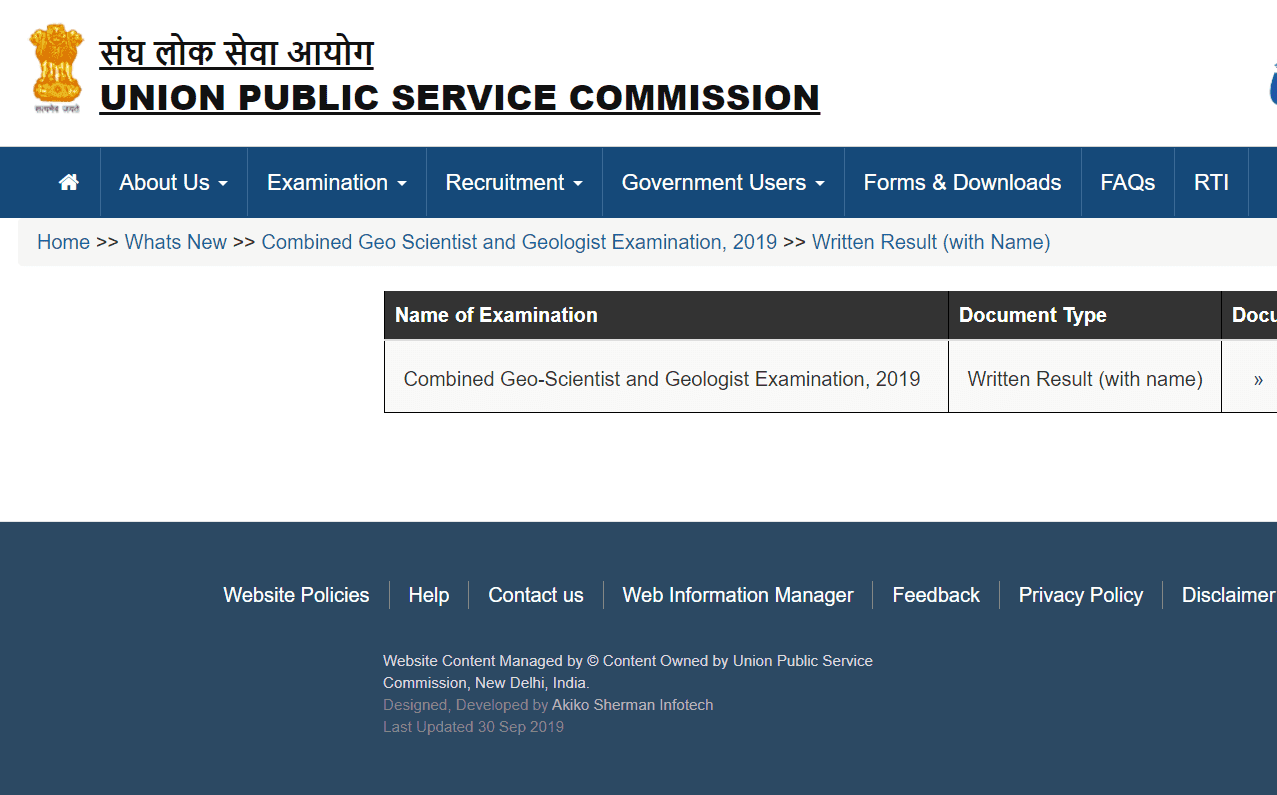The height and width of the screenshot is (795, 1277).
Task: Click Written Result (with Name) breadcrumb
Action: (x=931, y=242)
